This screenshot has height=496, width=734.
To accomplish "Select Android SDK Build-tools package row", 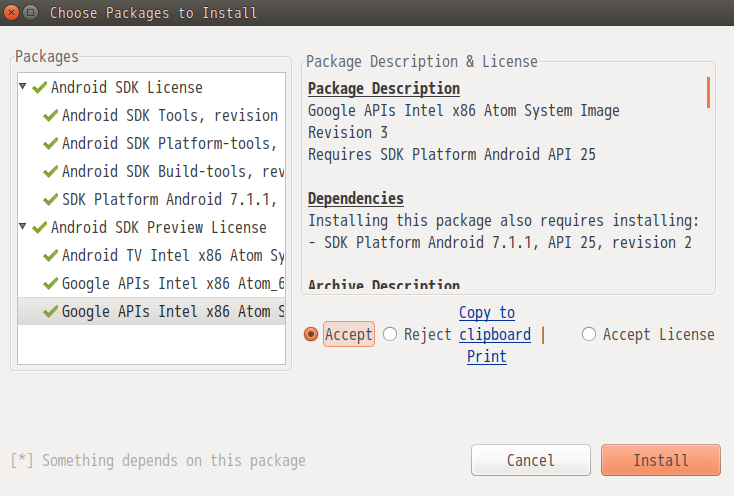I will (x=151, y=171).
